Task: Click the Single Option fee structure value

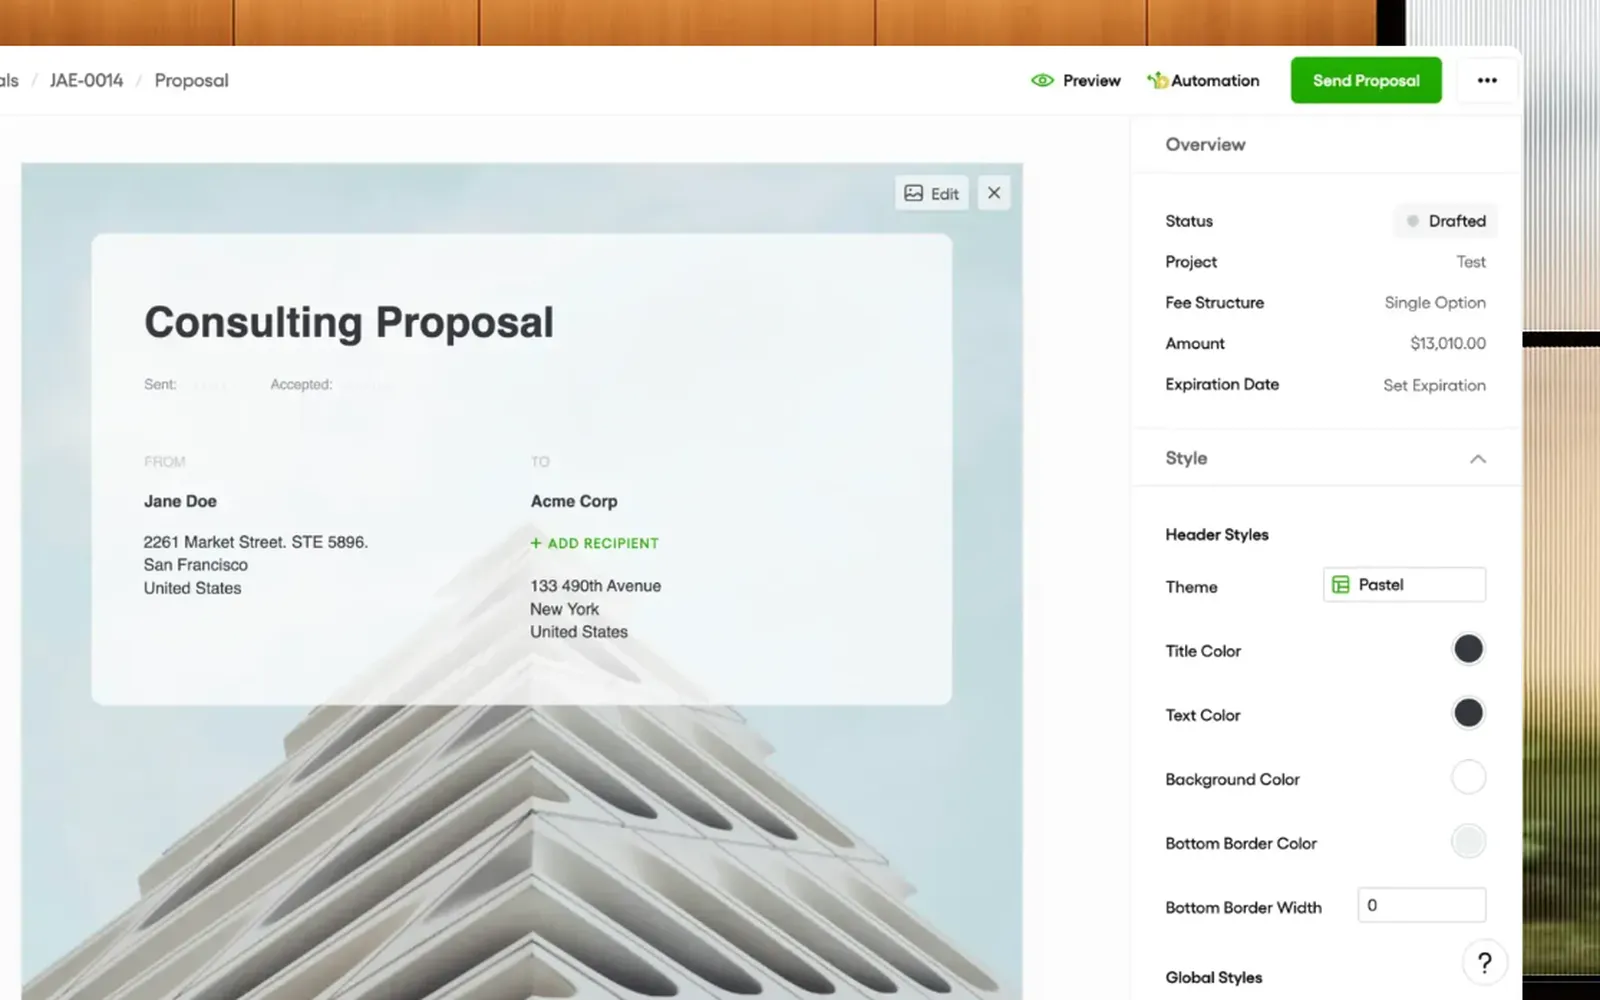Action: (x=1435, y=302)
